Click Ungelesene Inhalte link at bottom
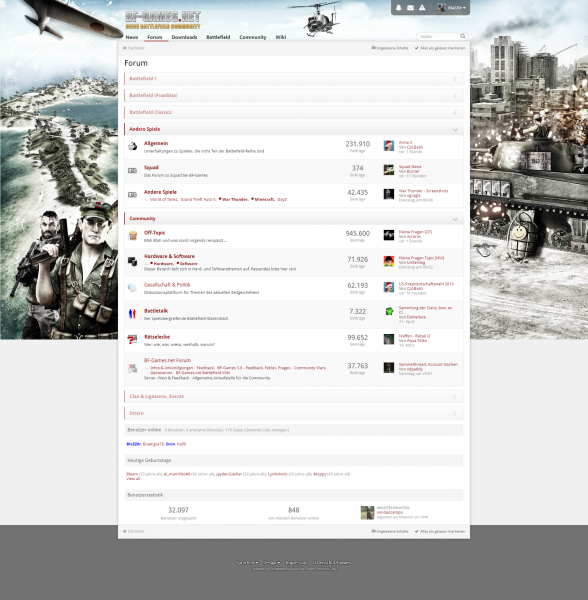588x600 pixels. pyautogui.click(x=390, y=531)
